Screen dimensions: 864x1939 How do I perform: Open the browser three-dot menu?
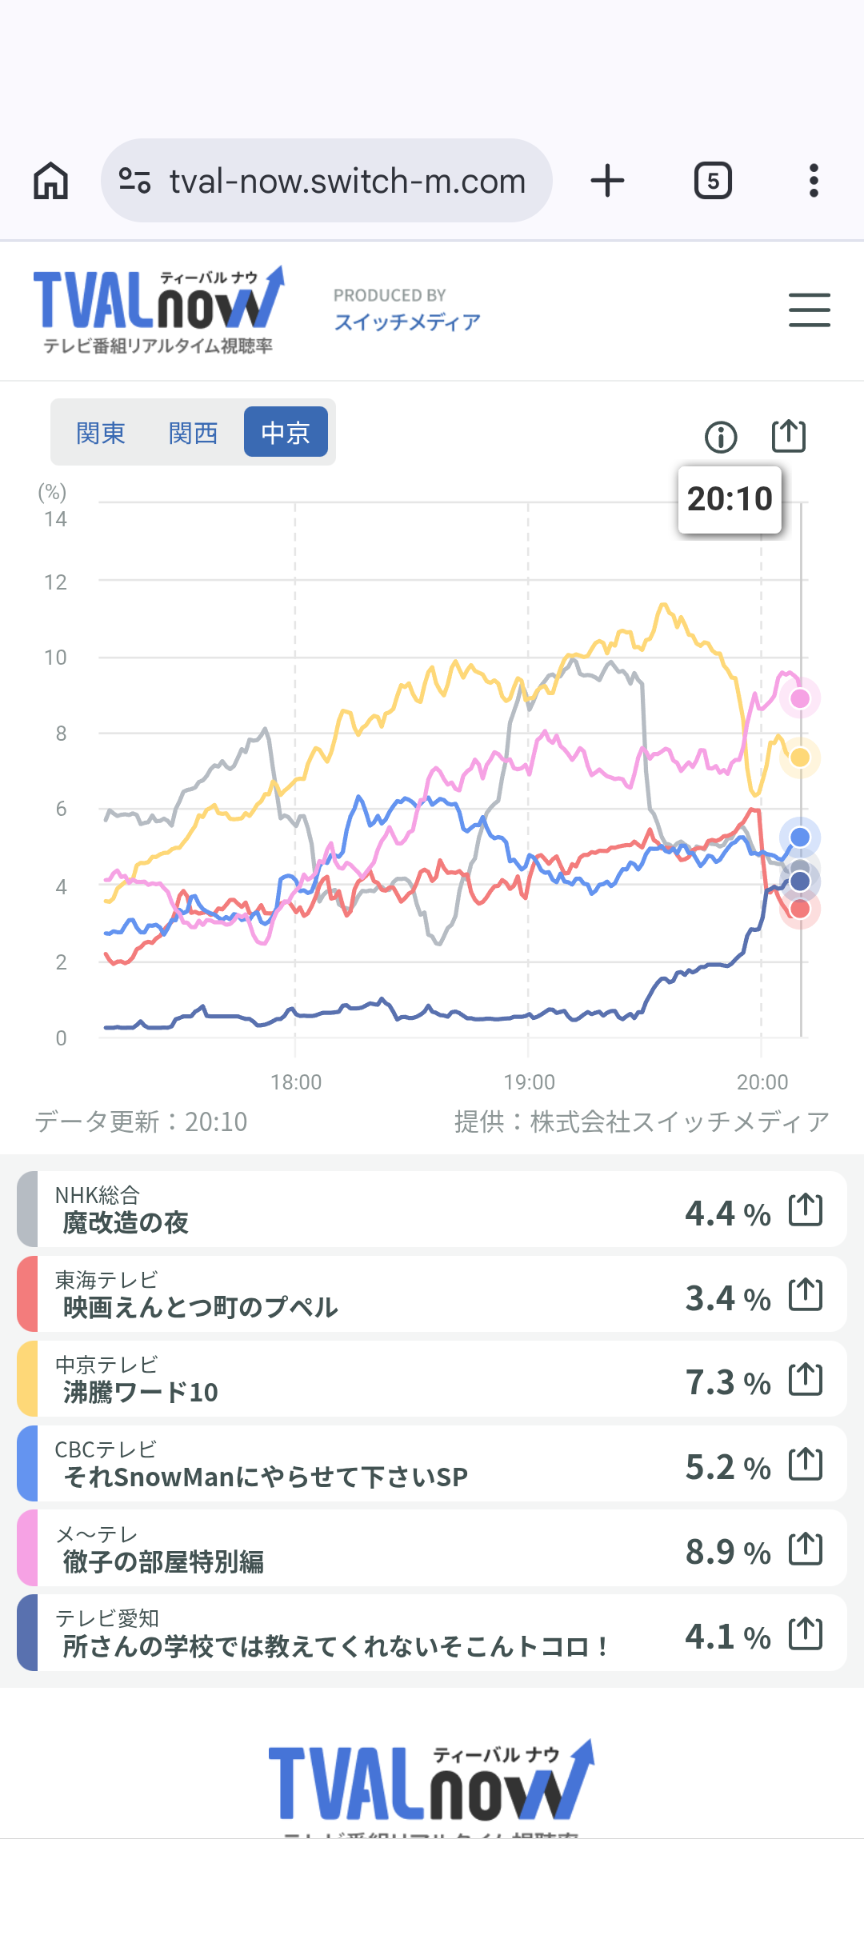click(814, 181)
